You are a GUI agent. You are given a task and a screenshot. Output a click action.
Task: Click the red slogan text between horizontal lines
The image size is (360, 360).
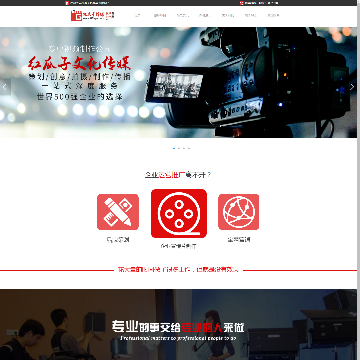tap(178, 270)
